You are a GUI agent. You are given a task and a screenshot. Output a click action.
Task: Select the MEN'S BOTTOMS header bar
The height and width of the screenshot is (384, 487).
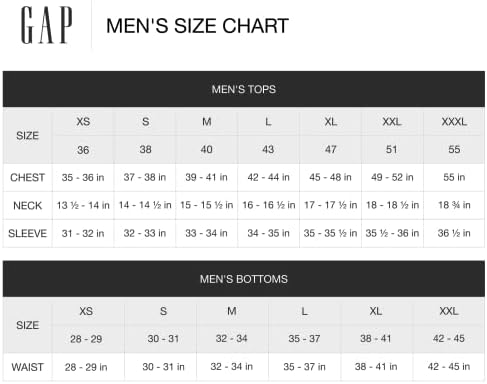point(244,279)
